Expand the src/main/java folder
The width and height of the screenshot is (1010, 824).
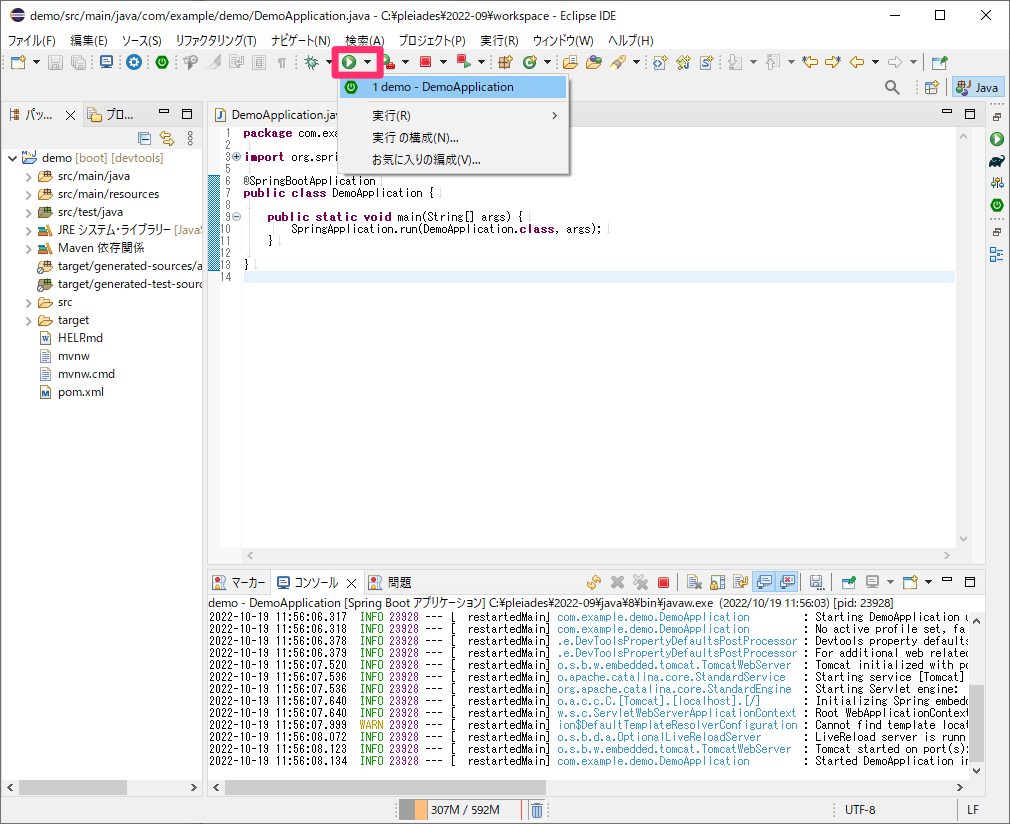tap(28, 177)
